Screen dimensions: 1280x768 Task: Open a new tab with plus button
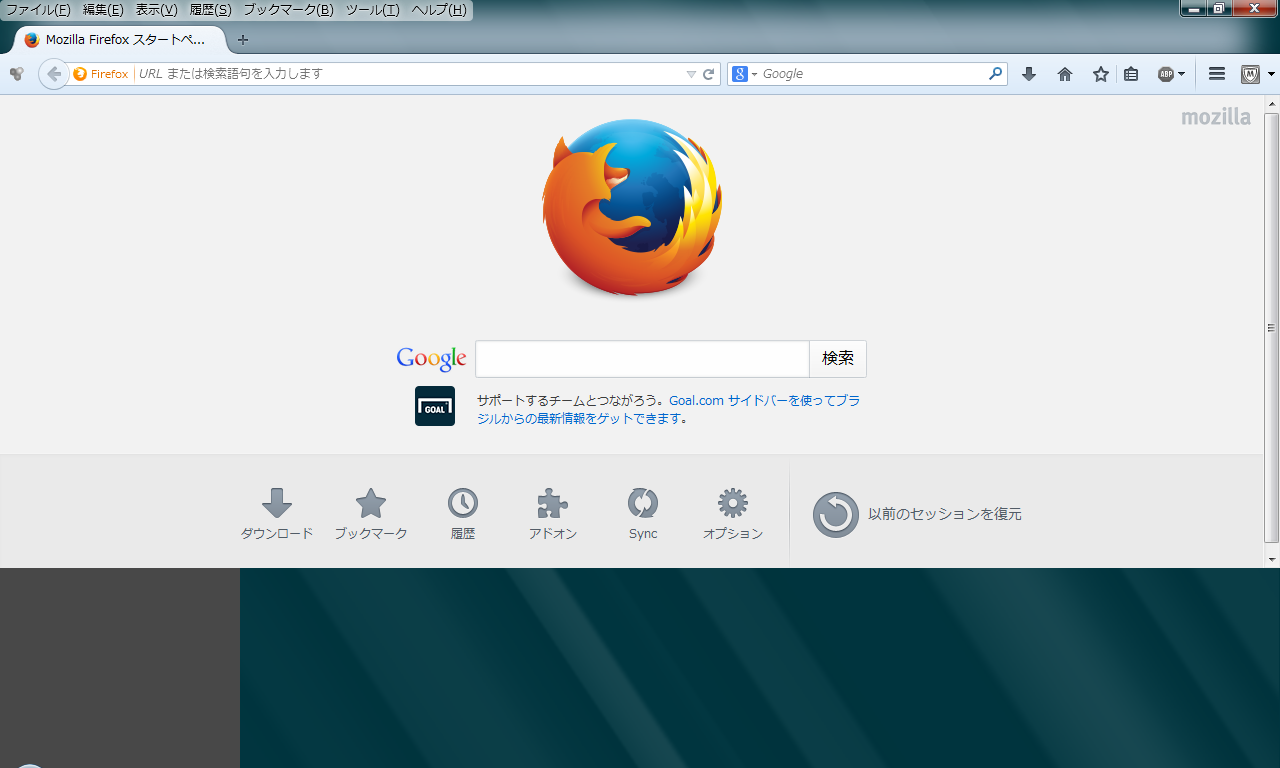(242, 40)
